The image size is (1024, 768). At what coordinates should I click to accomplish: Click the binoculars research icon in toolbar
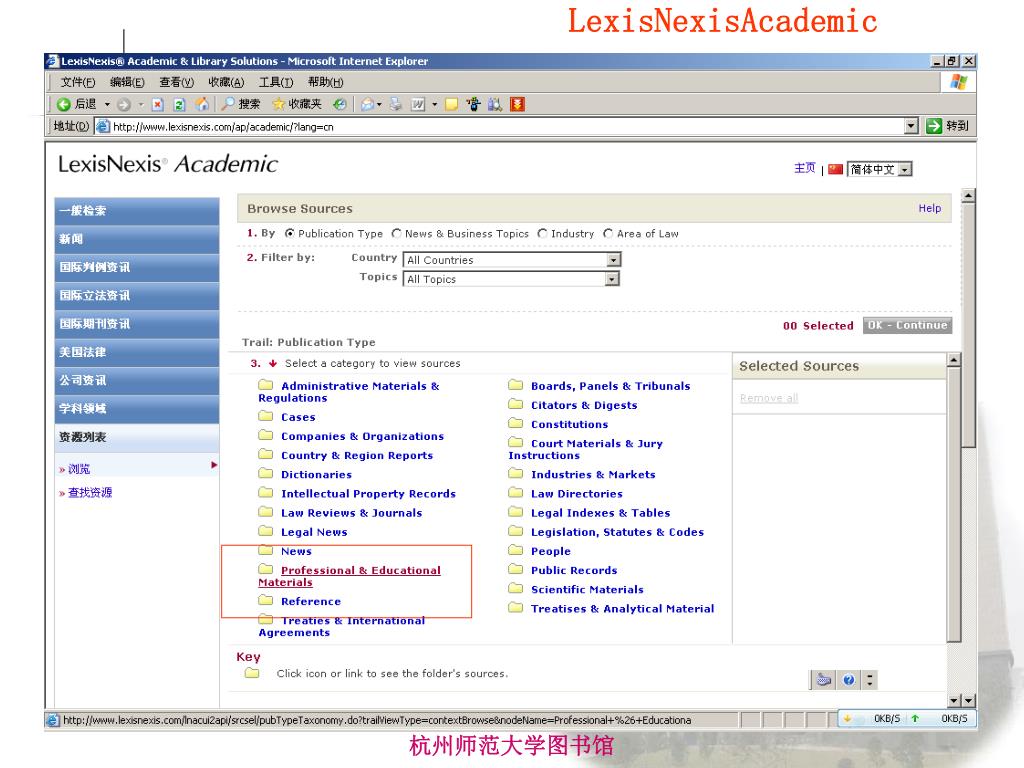tap(495, 104)
